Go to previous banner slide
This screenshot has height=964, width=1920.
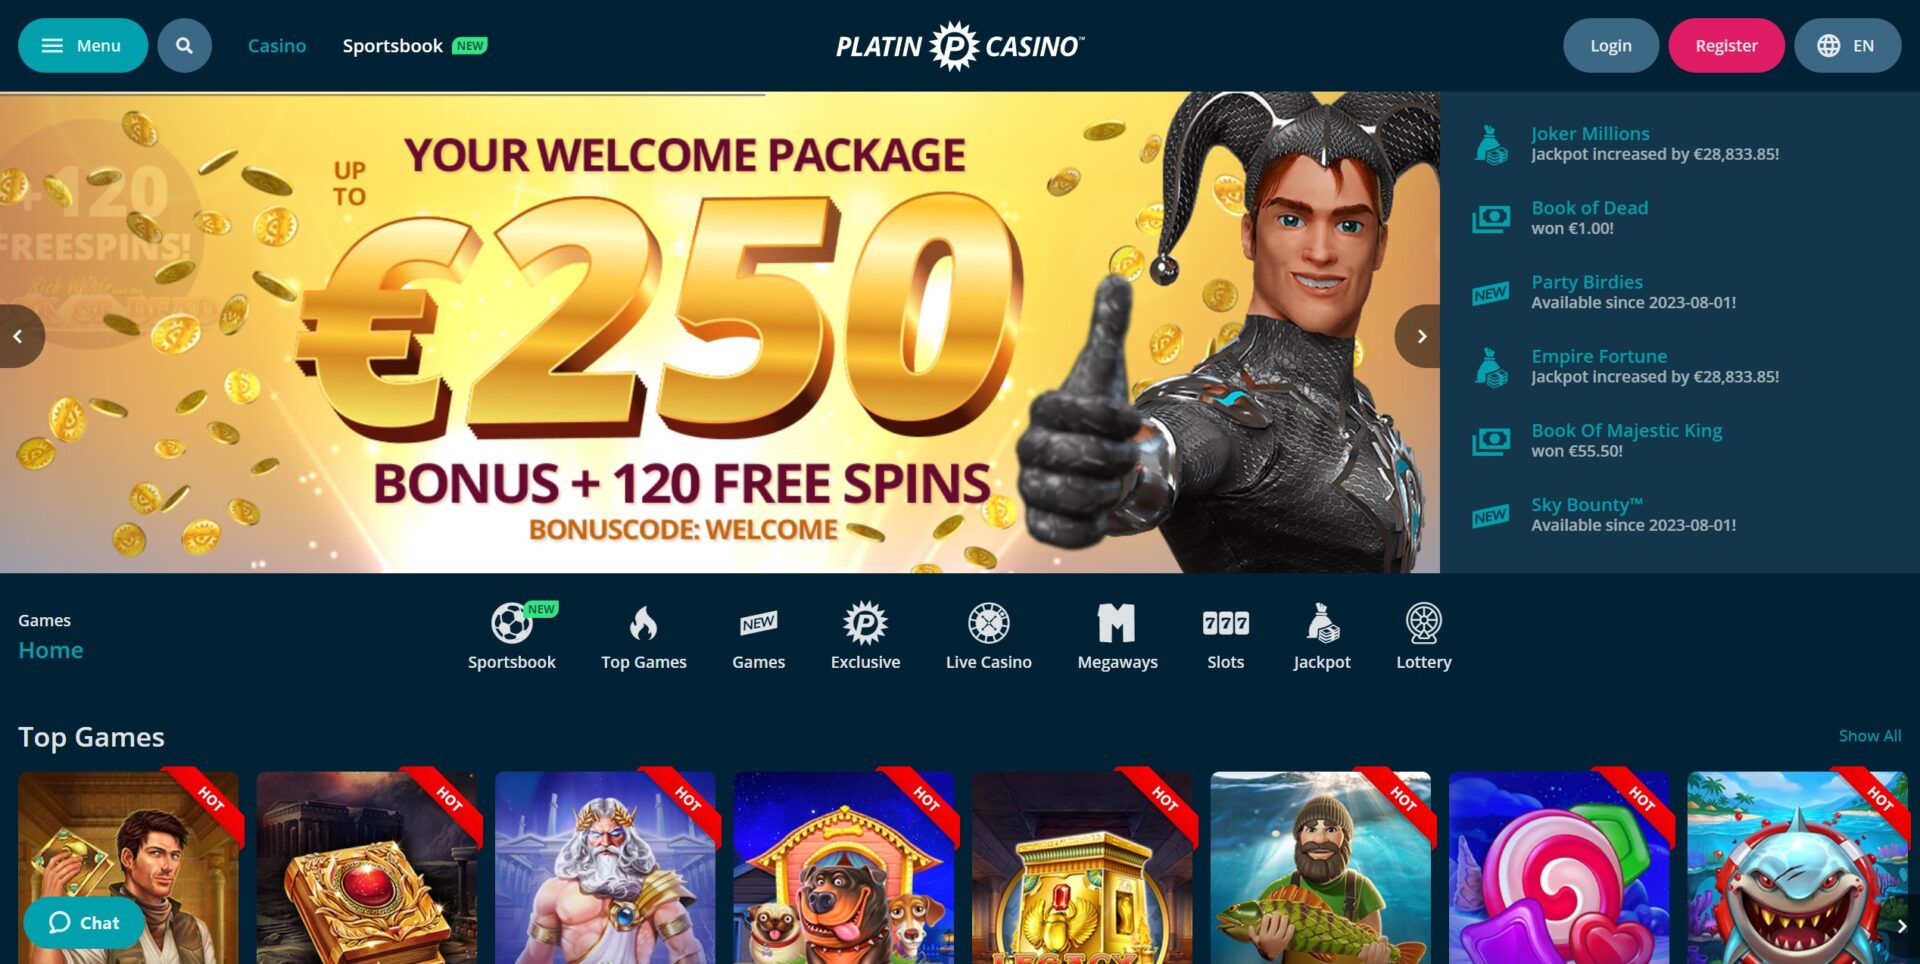coord(20,336)
